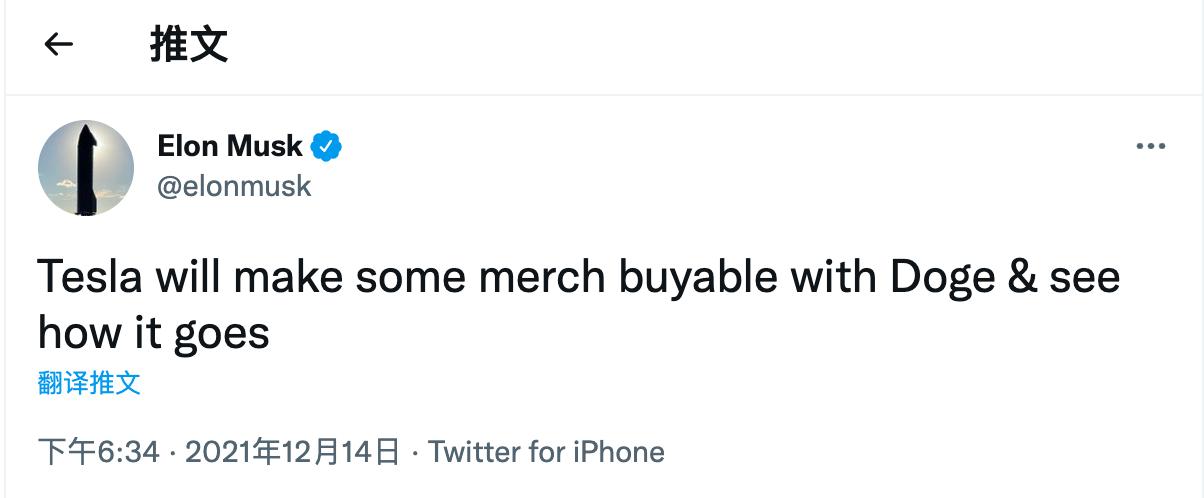Screen dimensions: 1204x498
Task: Click the 翻译推文 translate link
Action: click(89, 383)
